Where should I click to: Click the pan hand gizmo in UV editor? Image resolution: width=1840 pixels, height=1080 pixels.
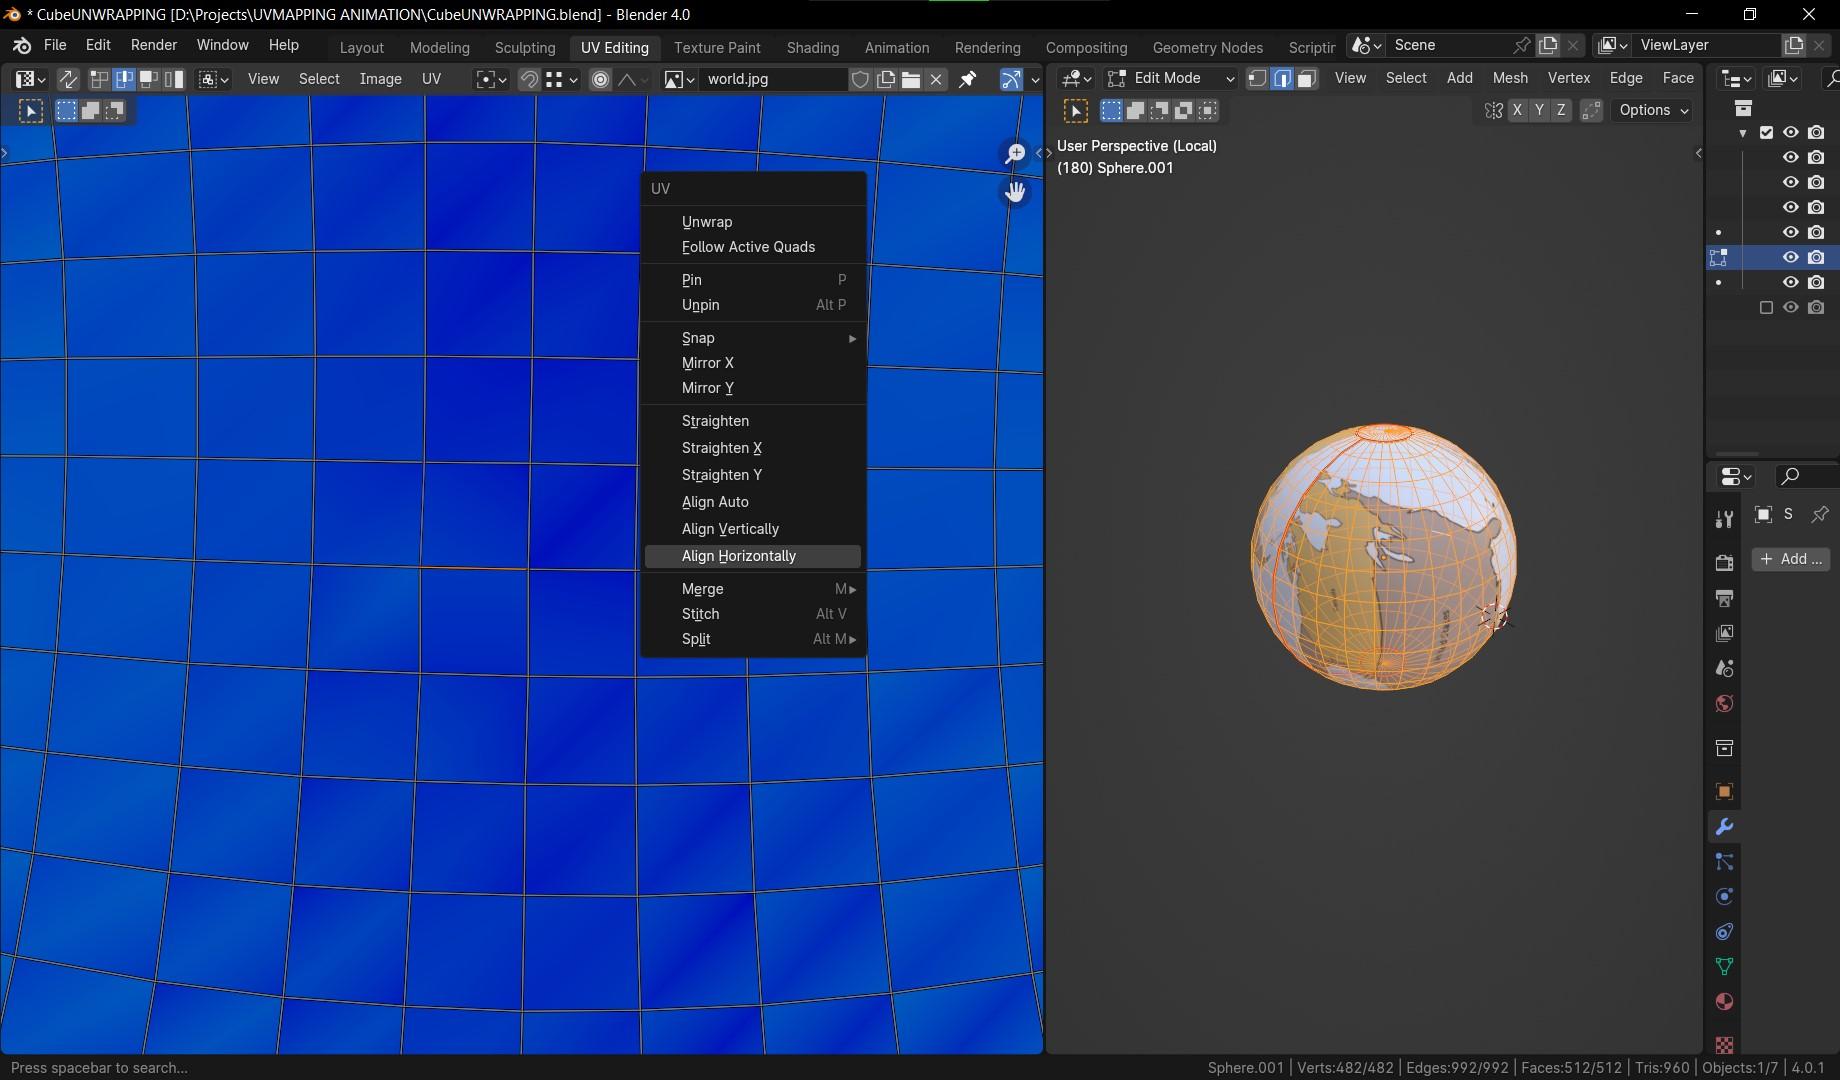click(1015, 191)
